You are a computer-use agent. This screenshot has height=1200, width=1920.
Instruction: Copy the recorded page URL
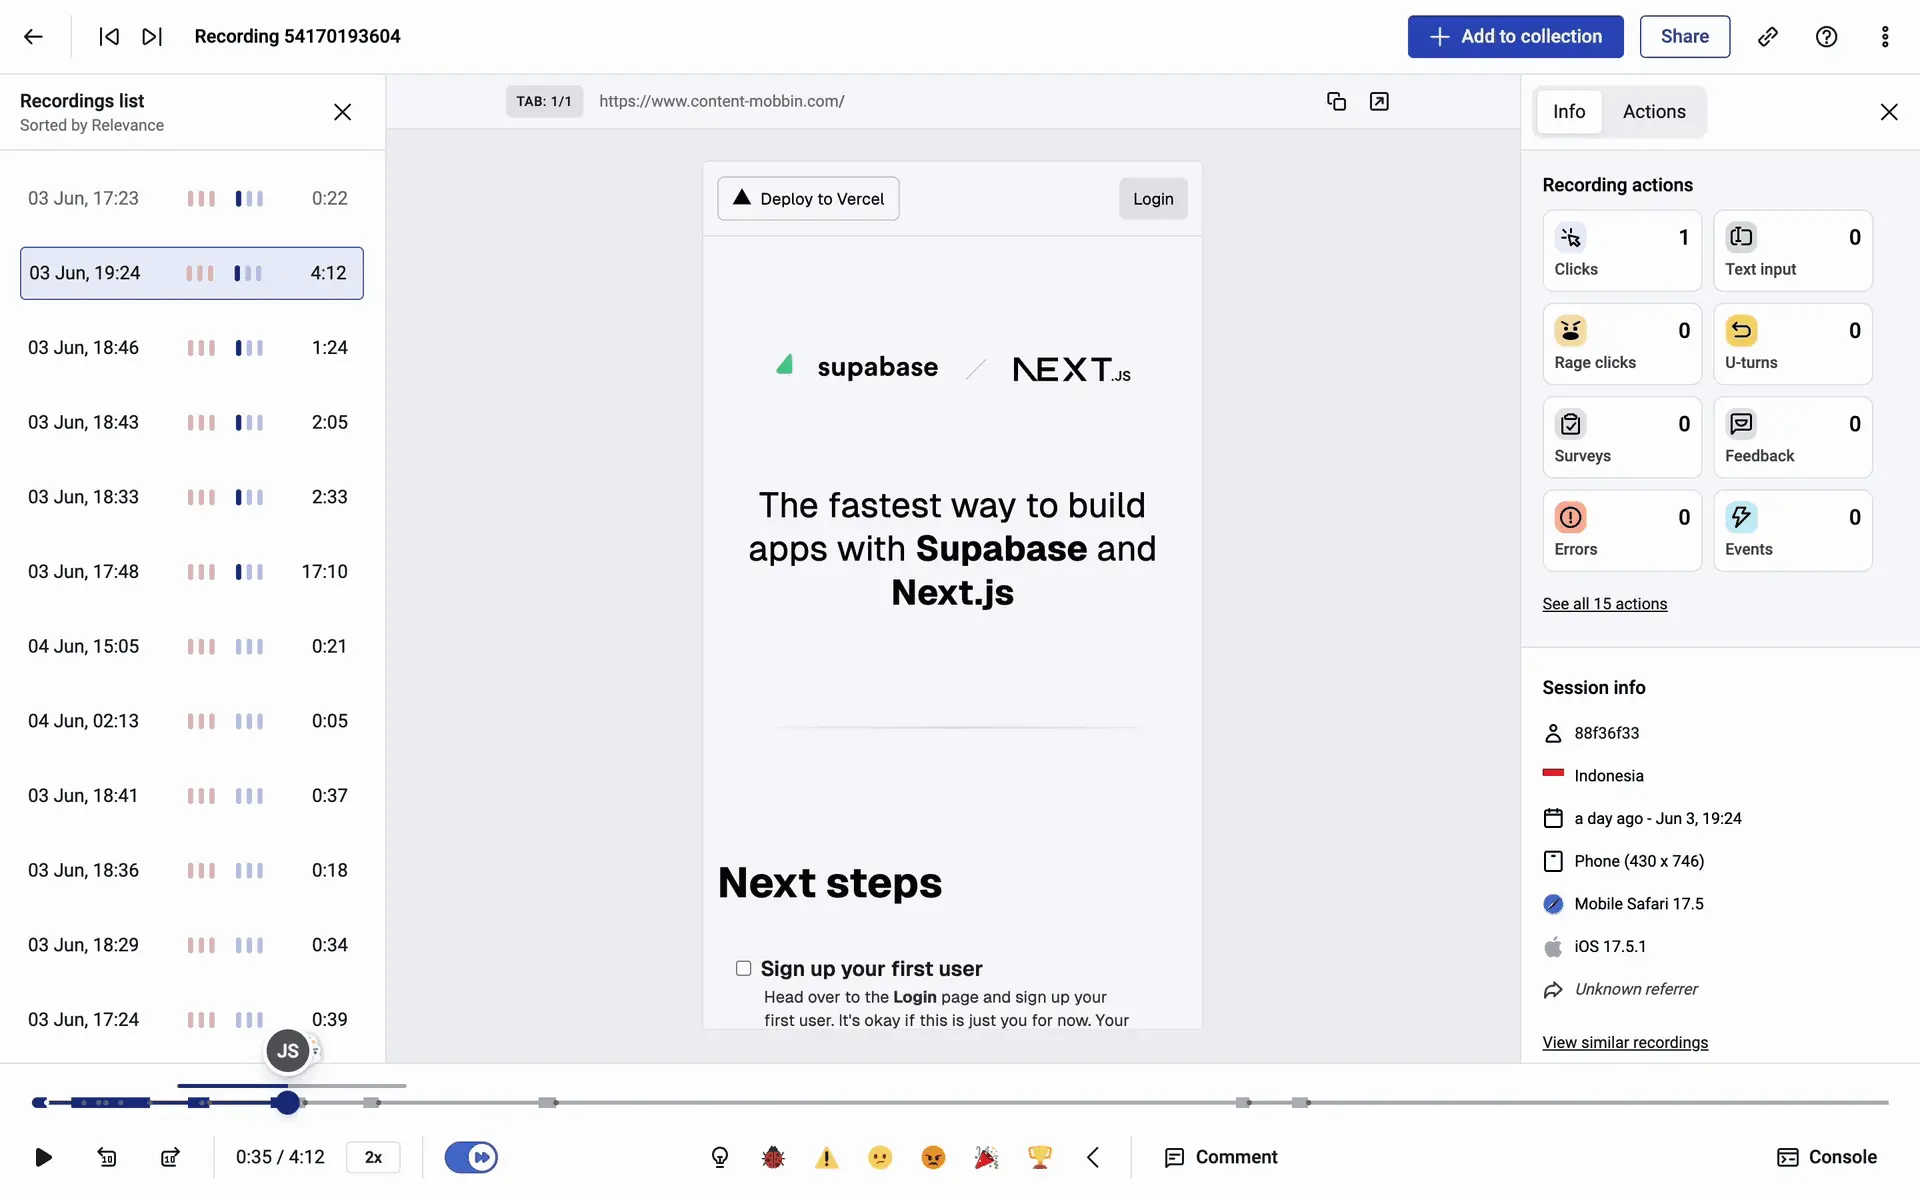point(1336,101)
